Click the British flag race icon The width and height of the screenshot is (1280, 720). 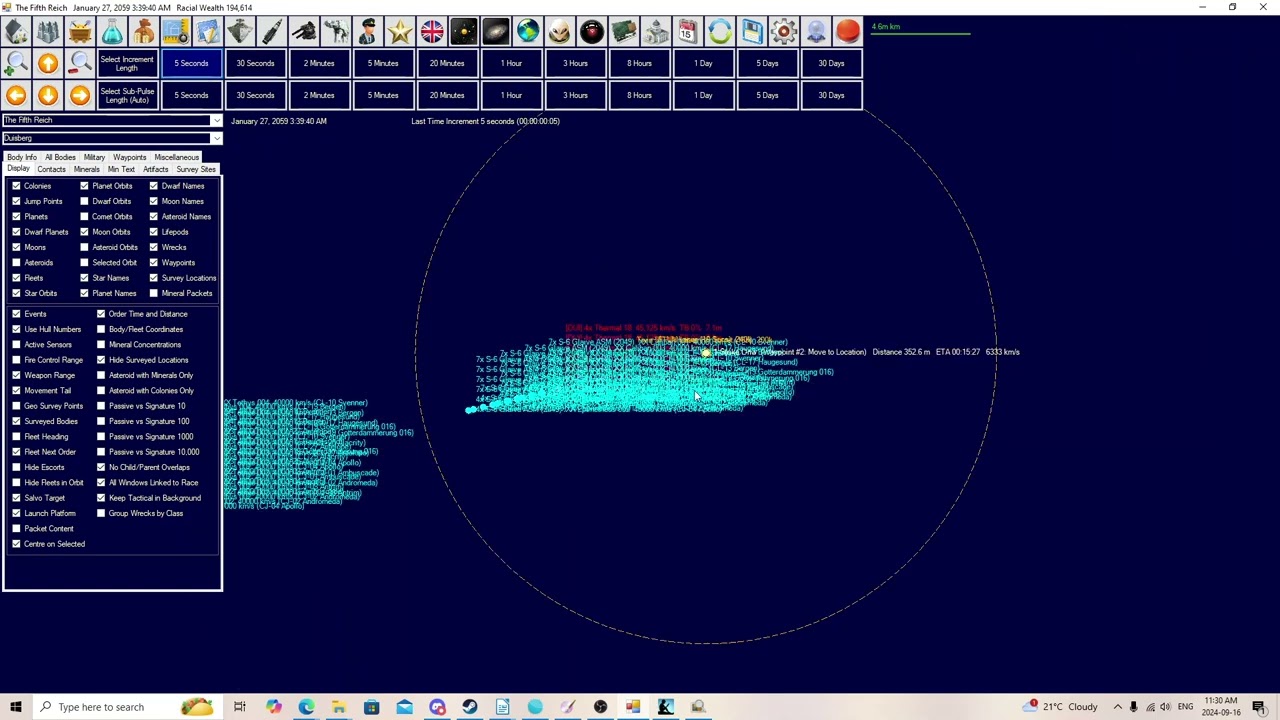tap(432, 32)
